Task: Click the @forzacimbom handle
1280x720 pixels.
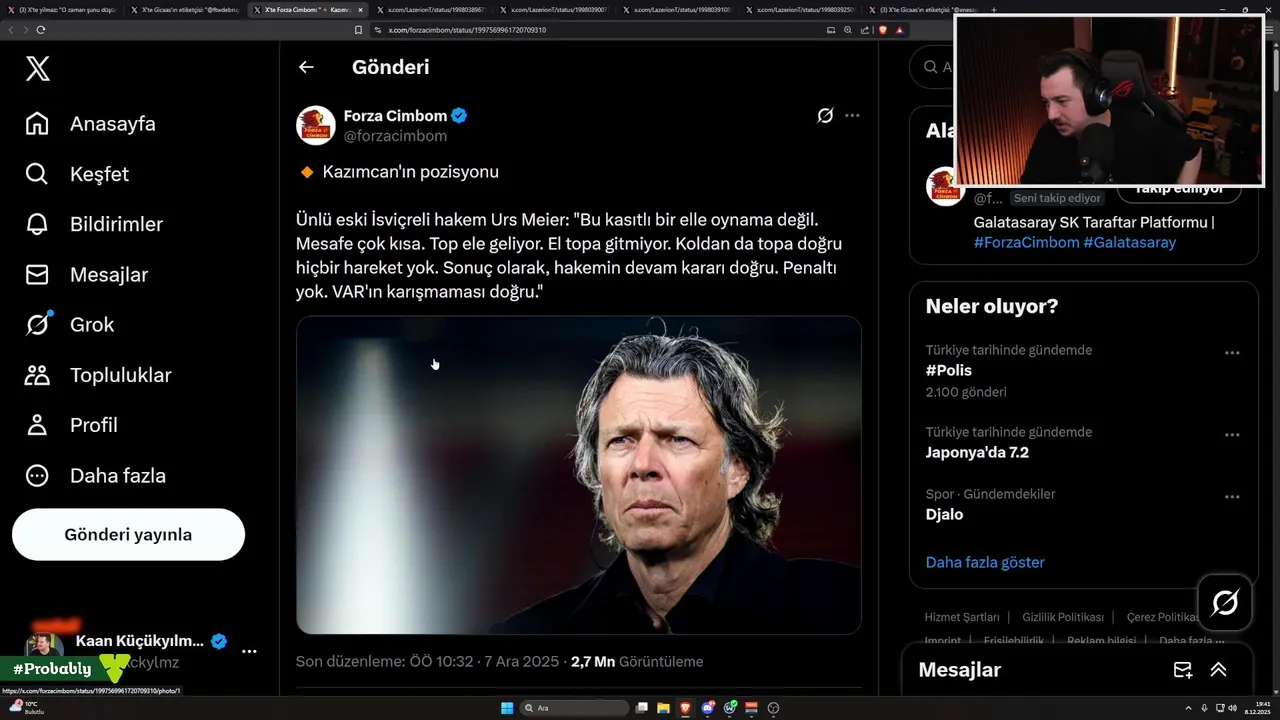Action: pos(395,136)
